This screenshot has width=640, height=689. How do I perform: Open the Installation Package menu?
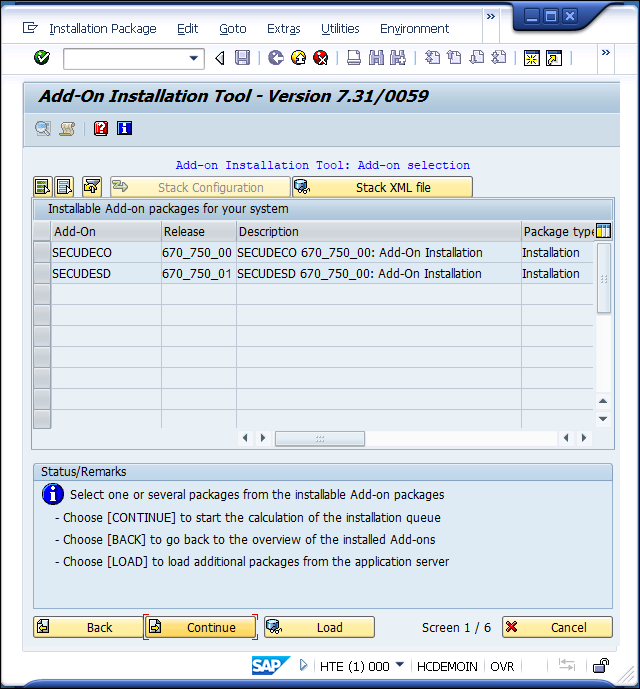(x=103, y=29)
